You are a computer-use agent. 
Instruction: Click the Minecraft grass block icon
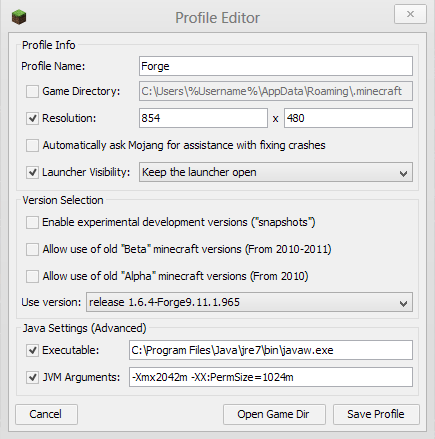point(19,17)
